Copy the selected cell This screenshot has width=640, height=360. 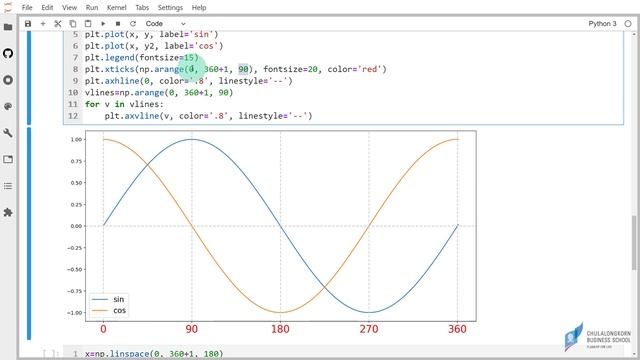coord(73,24)
